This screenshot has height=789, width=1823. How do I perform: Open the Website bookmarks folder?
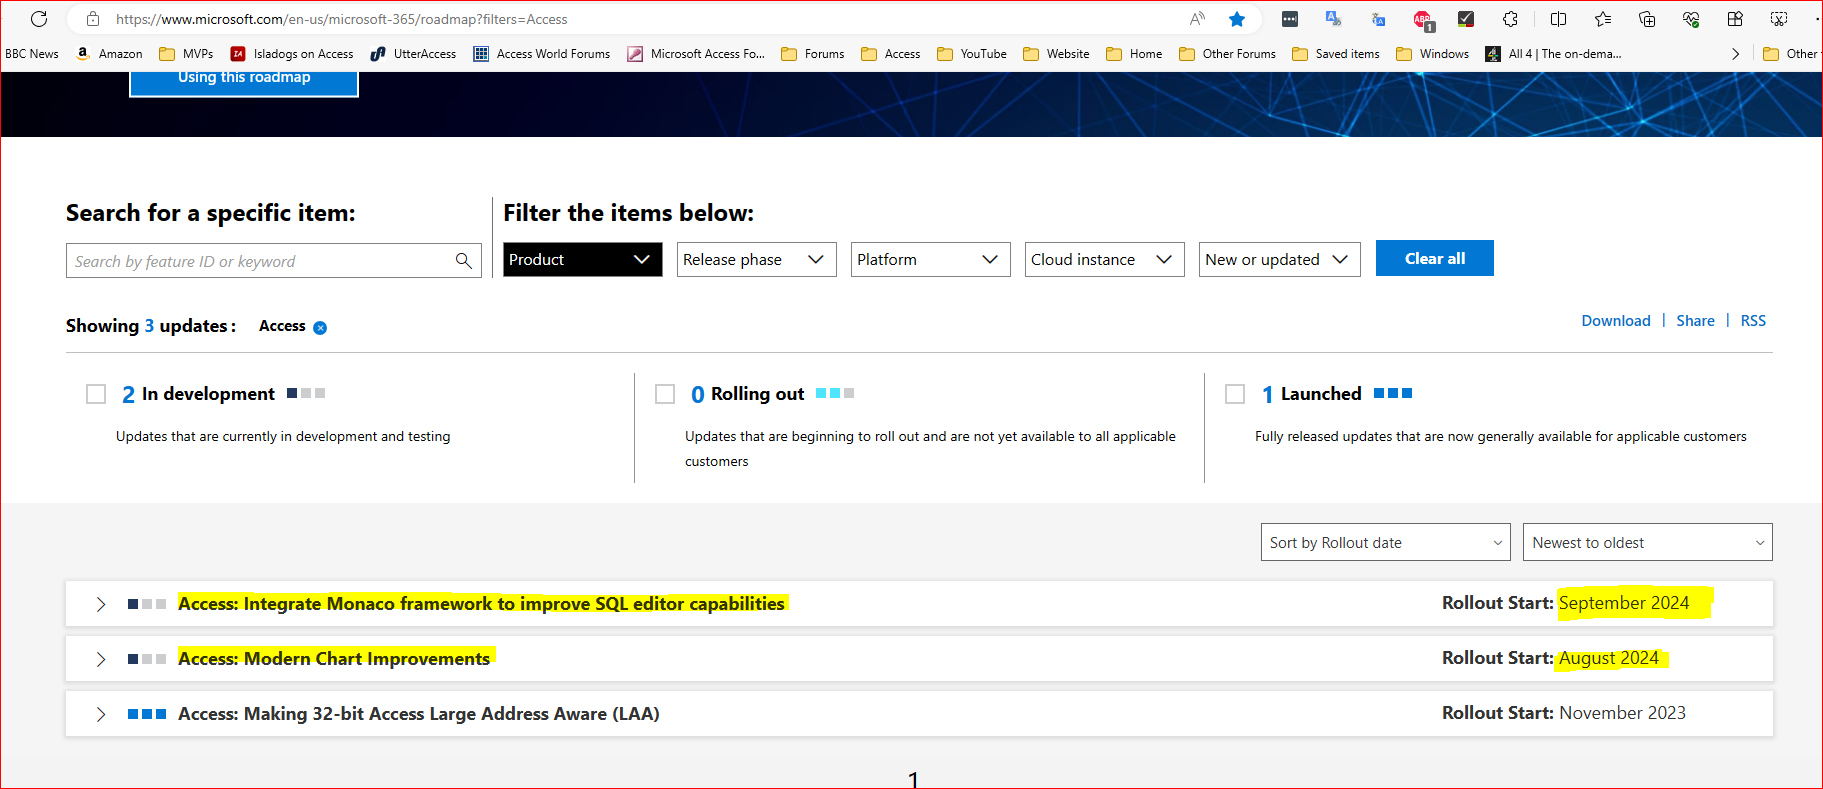1056,54
